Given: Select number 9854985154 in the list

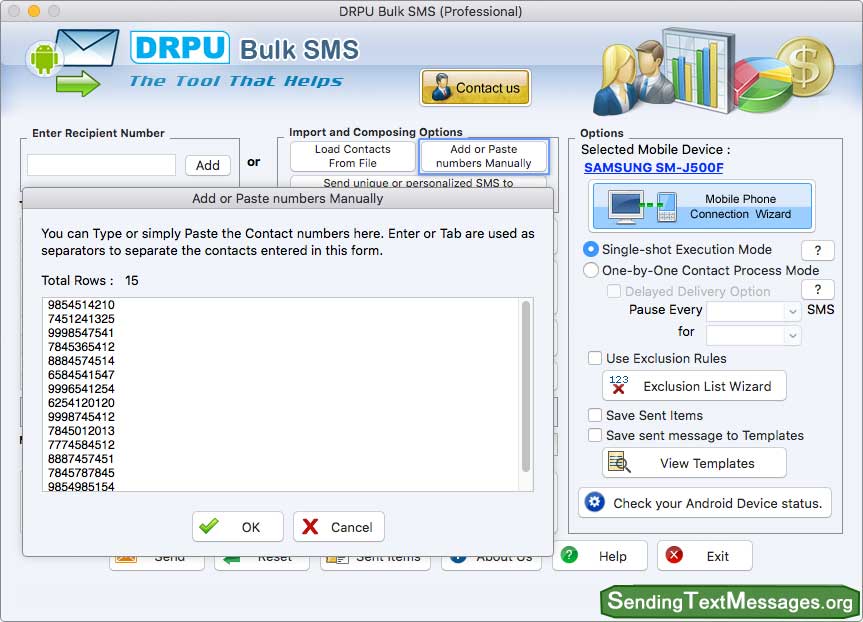Looking at the screenshot, I should point(81,487).
